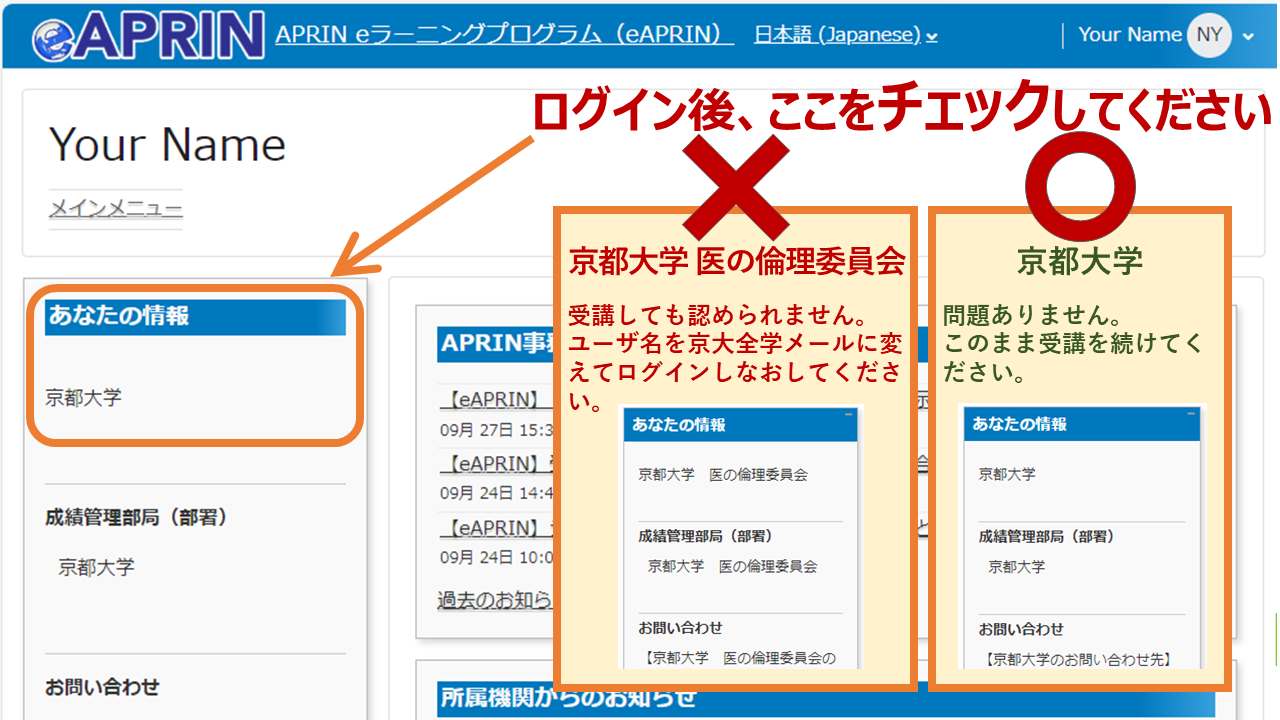Open the APRIN eラーニングプログラム（eAPRIN） link
1280x720 pixels.
coord(505,34)
